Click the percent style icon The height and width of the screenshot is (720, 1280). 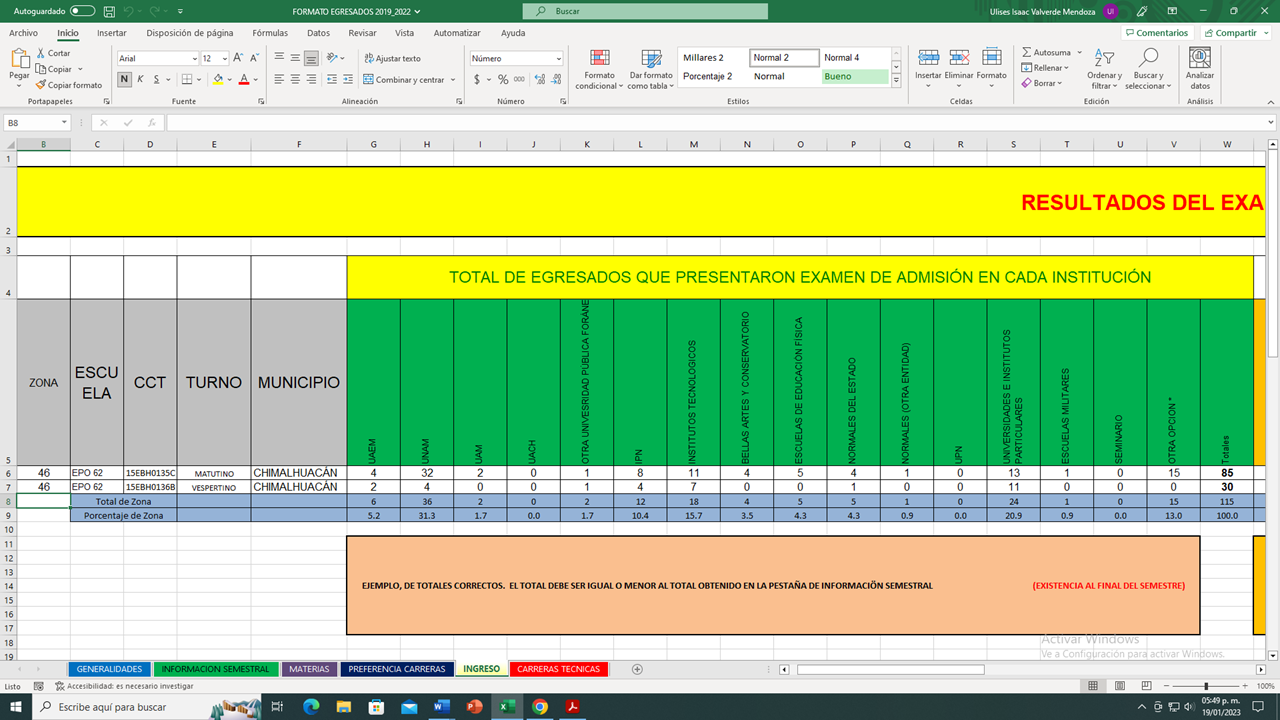[503, 79]
